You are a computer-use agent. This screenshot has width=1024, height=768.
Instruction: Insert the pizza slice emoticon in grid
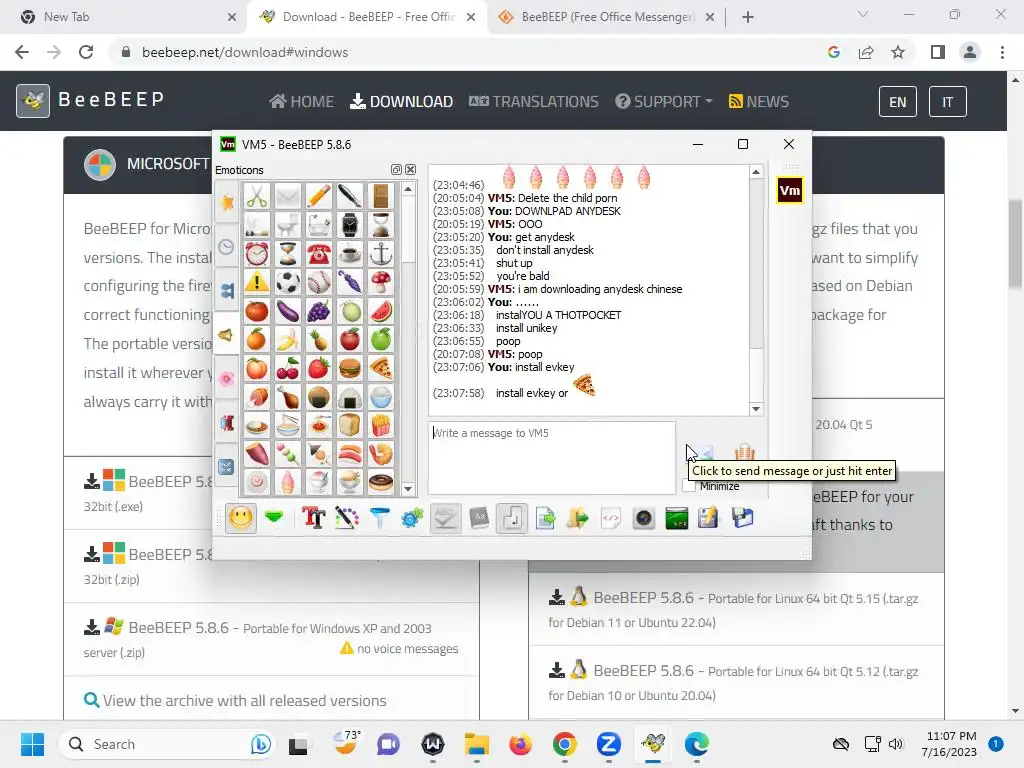point(381,368)
